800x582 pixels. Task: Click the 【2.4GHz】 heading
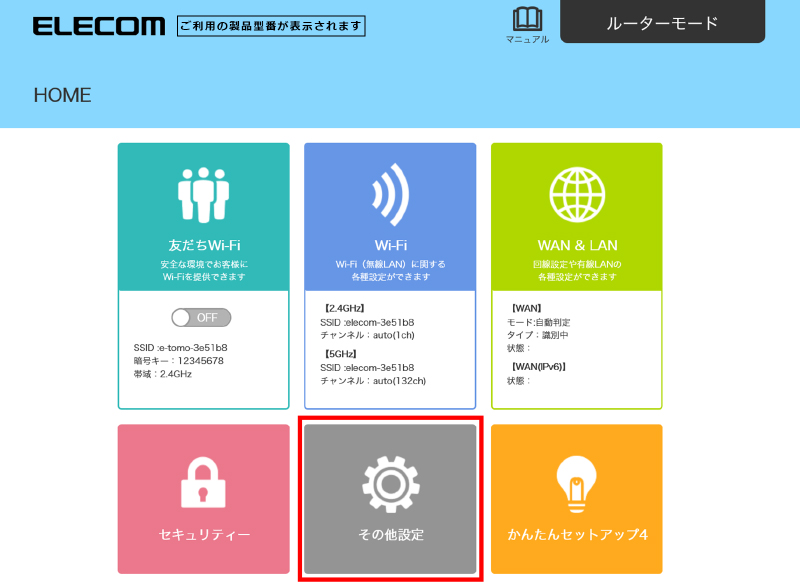(x=344, y=309)
